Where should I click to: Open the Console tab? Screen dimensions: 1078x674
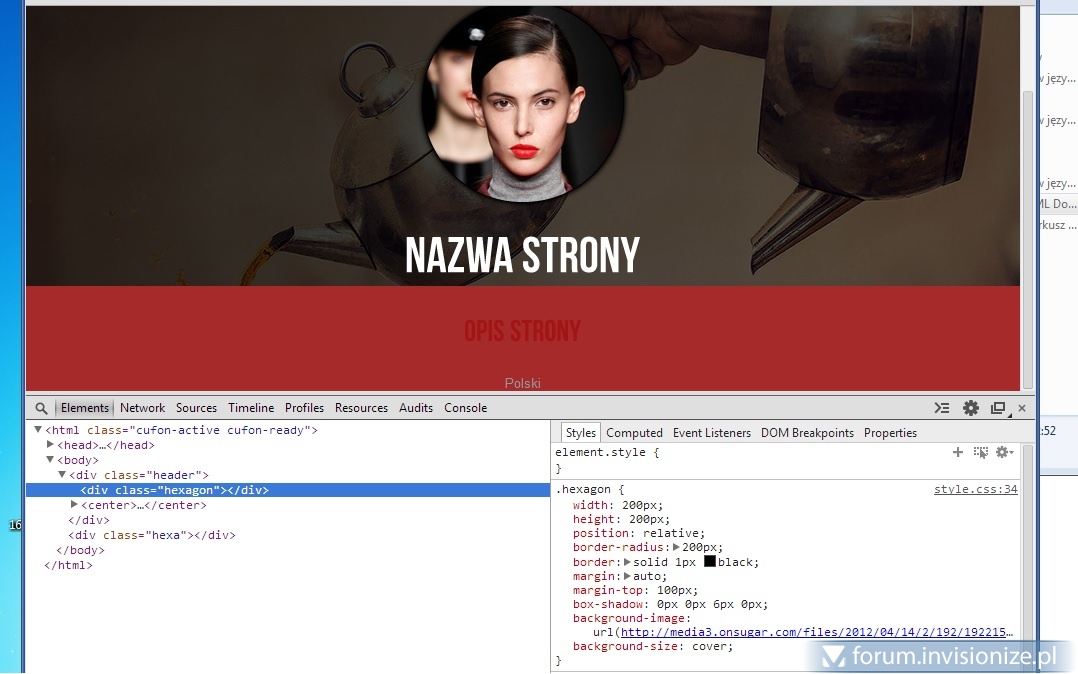465,408
